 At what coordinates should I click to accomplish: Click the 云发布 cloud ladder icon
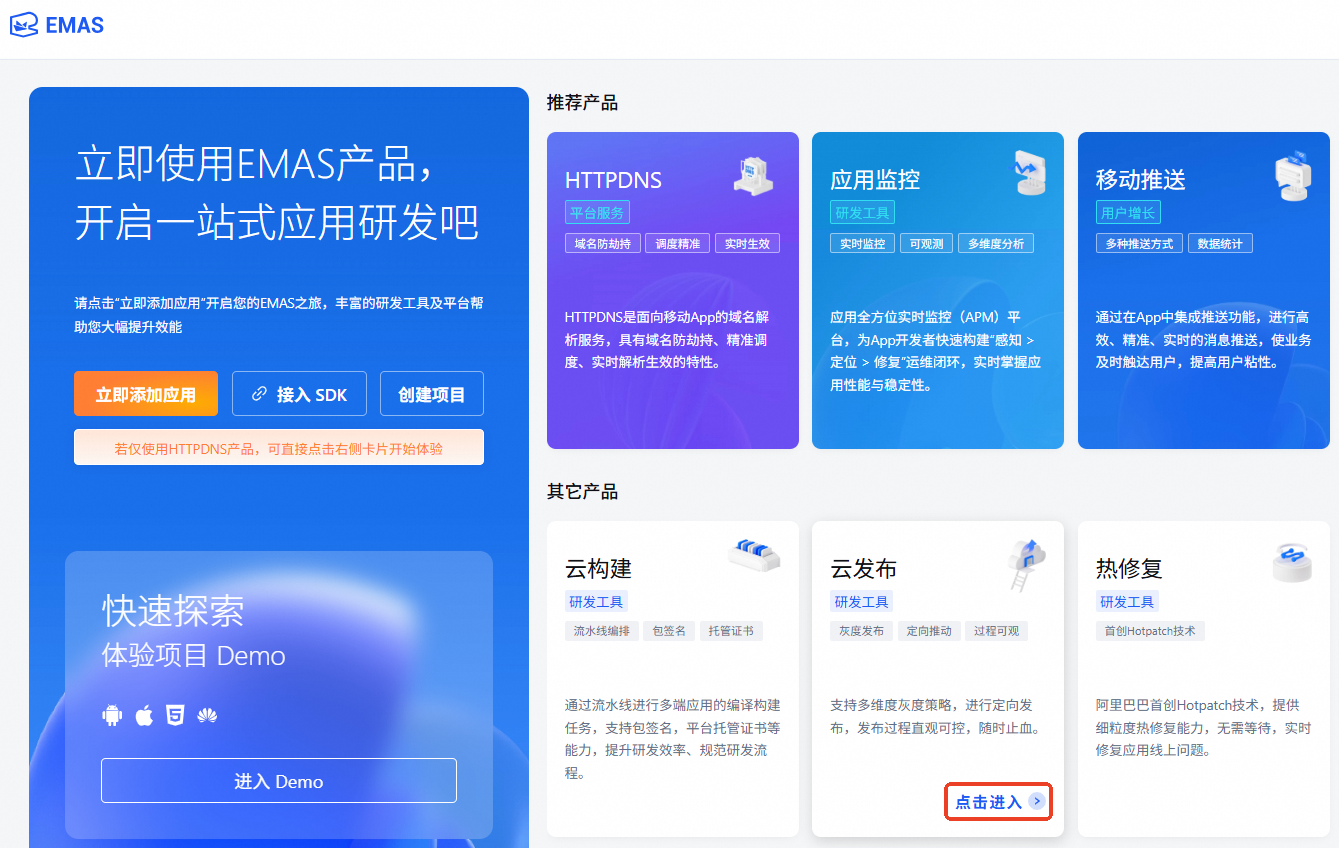[1026, 565]
